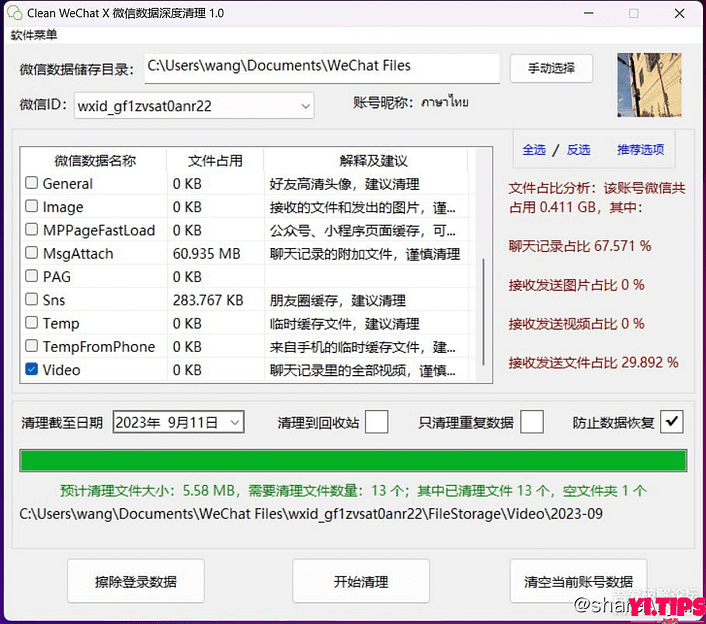This screenshot has width=706, height=624.
Task: Toggle the 只清理重复数据 checkbox
Action: [532, 422]
